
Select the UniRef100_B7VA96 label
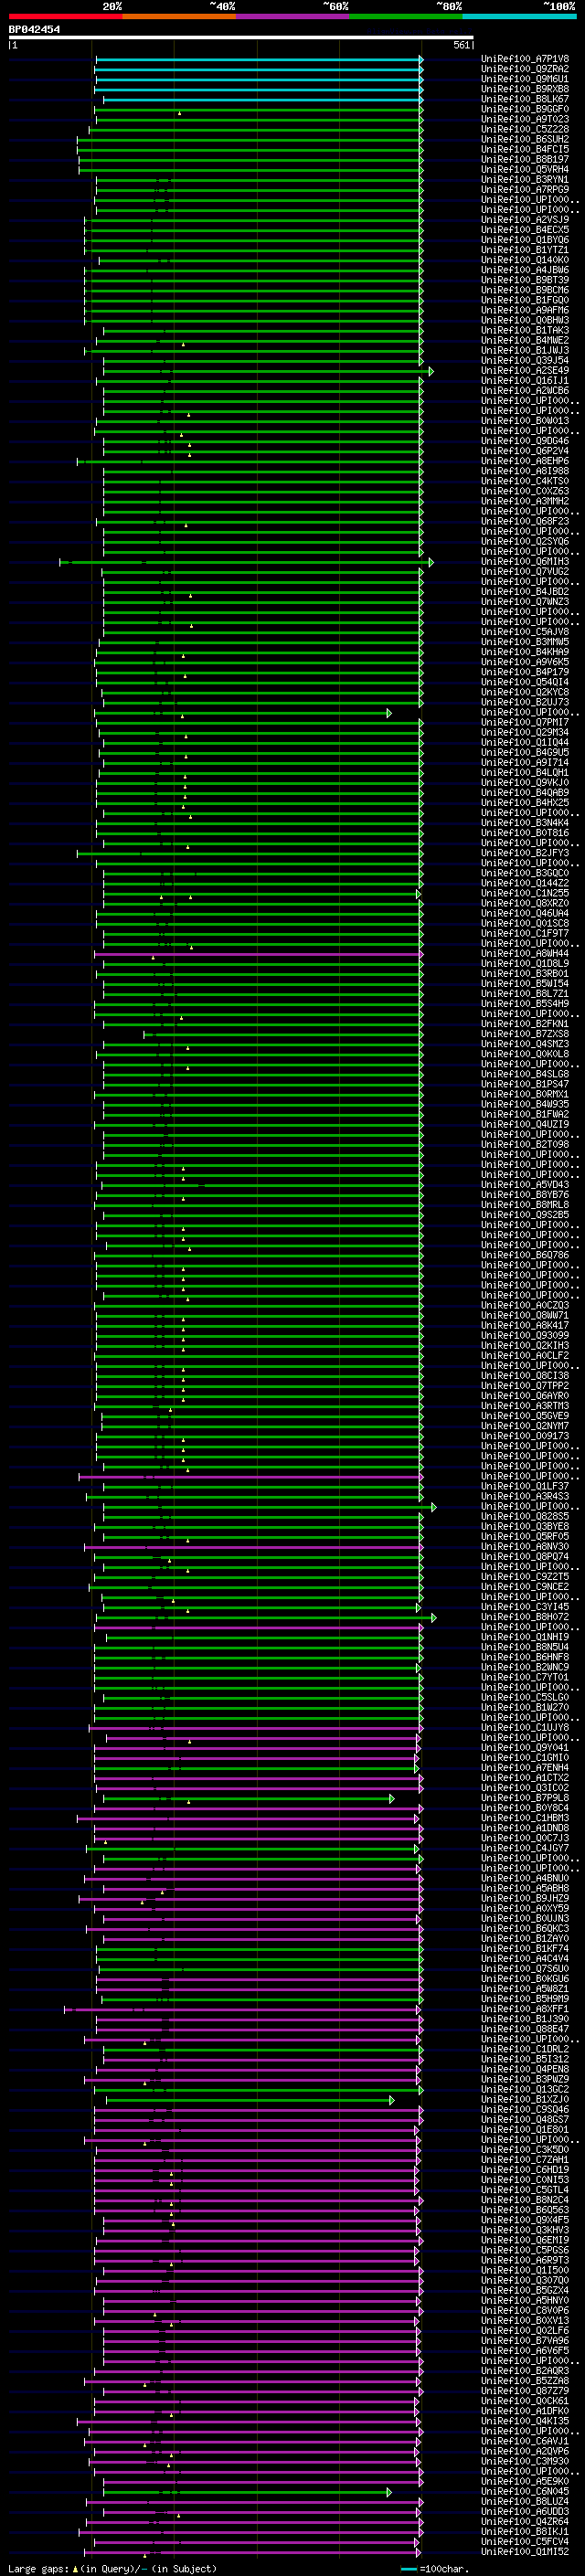coord(525,2340)
